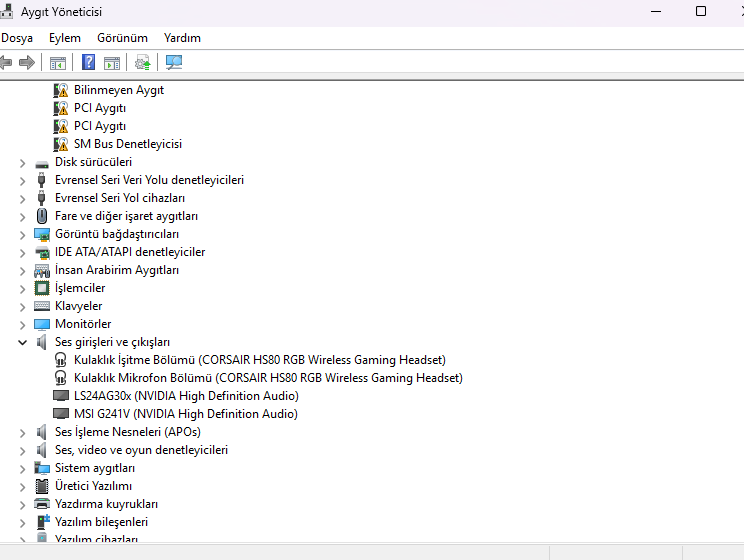The image size is (744, 560).
Task: Click the Bilinmeyen Aygıt warning icon
Action: click(x=61, y=90)
